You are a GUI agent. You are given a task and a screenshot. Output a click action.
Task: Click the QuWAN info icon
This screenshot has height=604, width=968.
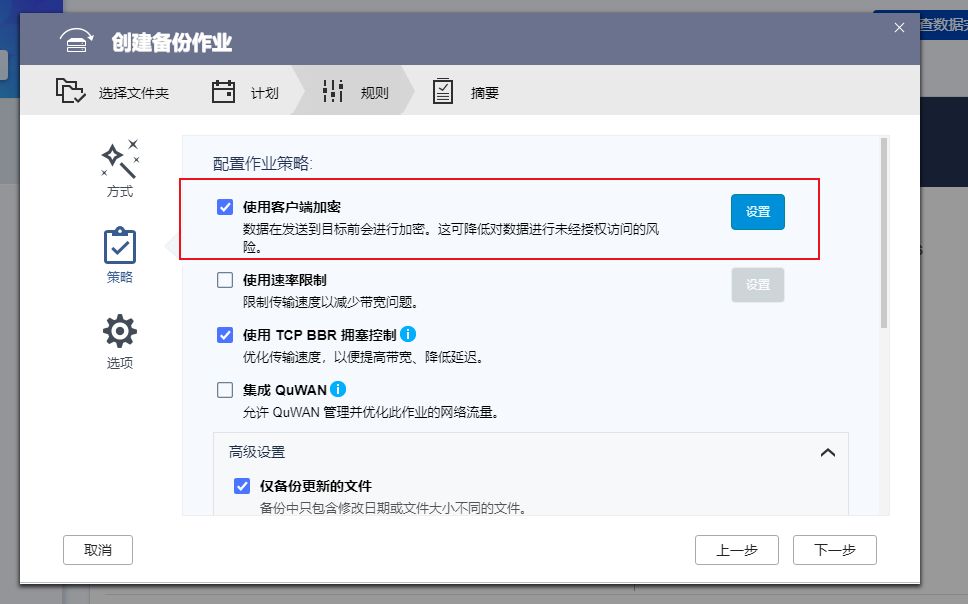pos(337,389)
